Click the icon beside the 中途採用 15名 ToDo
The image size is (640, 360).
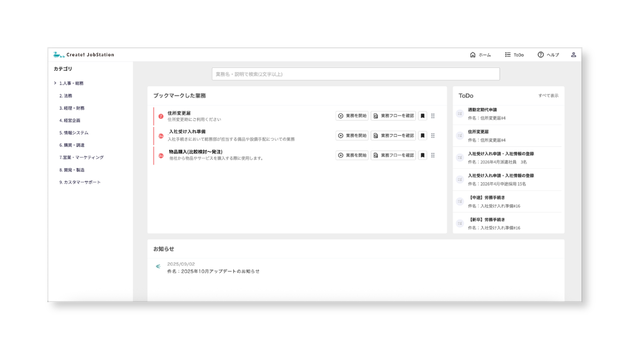point(460,180)
